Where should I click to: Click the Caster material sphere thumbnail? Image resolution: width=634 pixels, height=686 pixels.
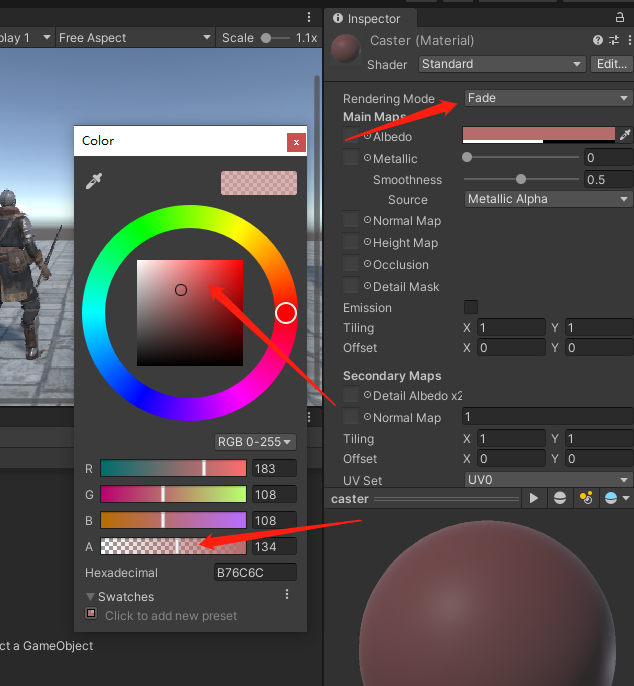tap(346, 48)
